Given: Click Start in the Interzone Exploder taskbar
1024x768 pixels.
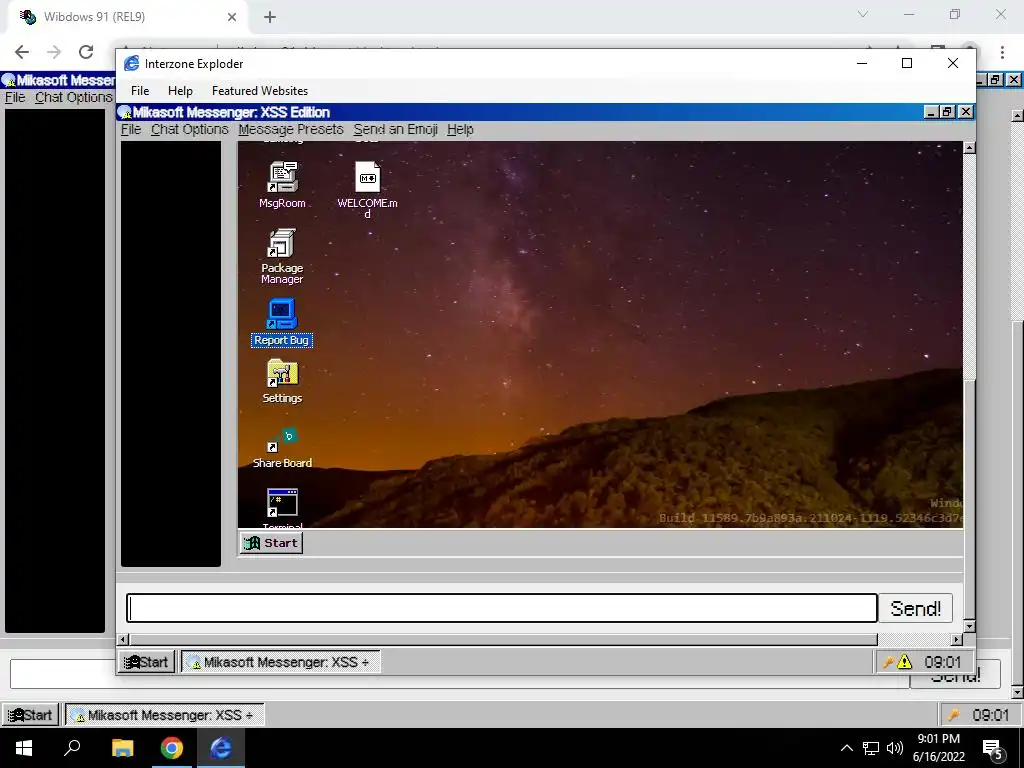Looking at the screenshot, I should [147, 662].
